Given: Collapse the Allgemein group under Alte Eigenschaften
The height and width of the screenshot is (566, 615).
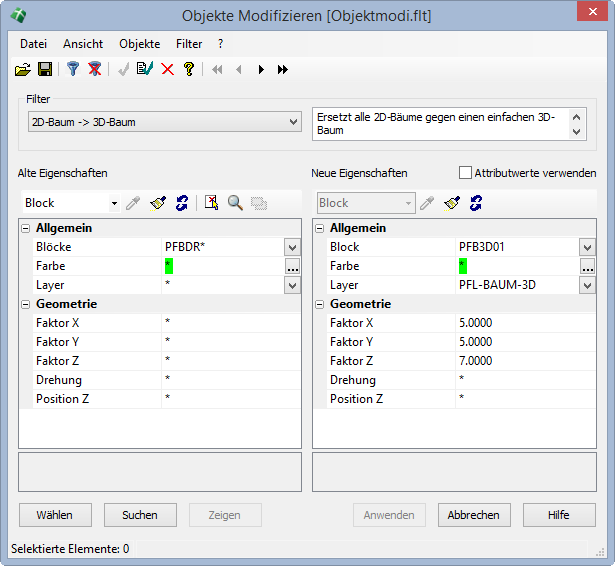Looking at the screenshot, I should click(x=25, y=228).
